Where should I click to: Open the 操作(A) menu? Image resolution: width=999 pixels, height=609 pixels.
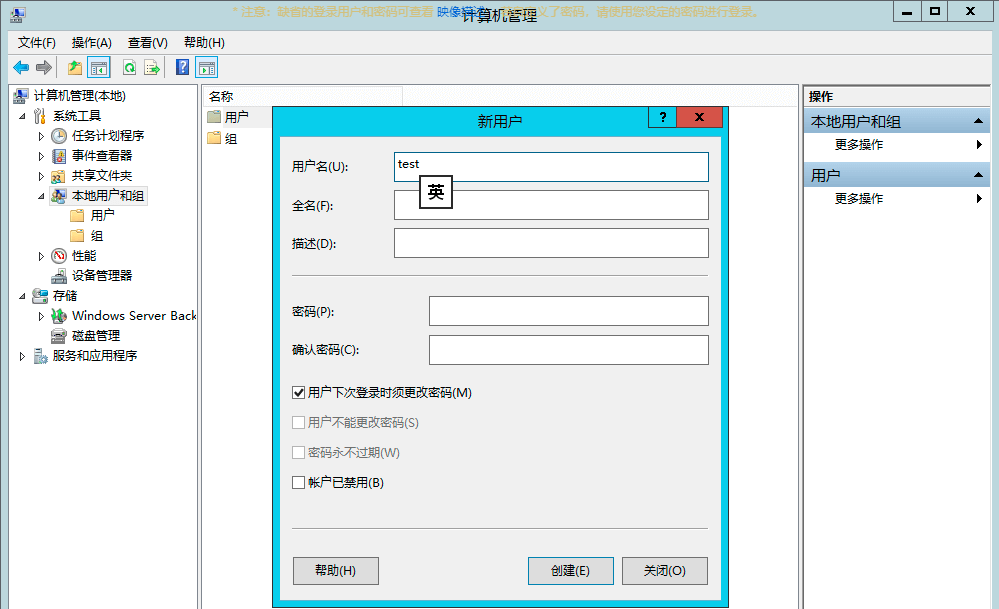(92, 43)
